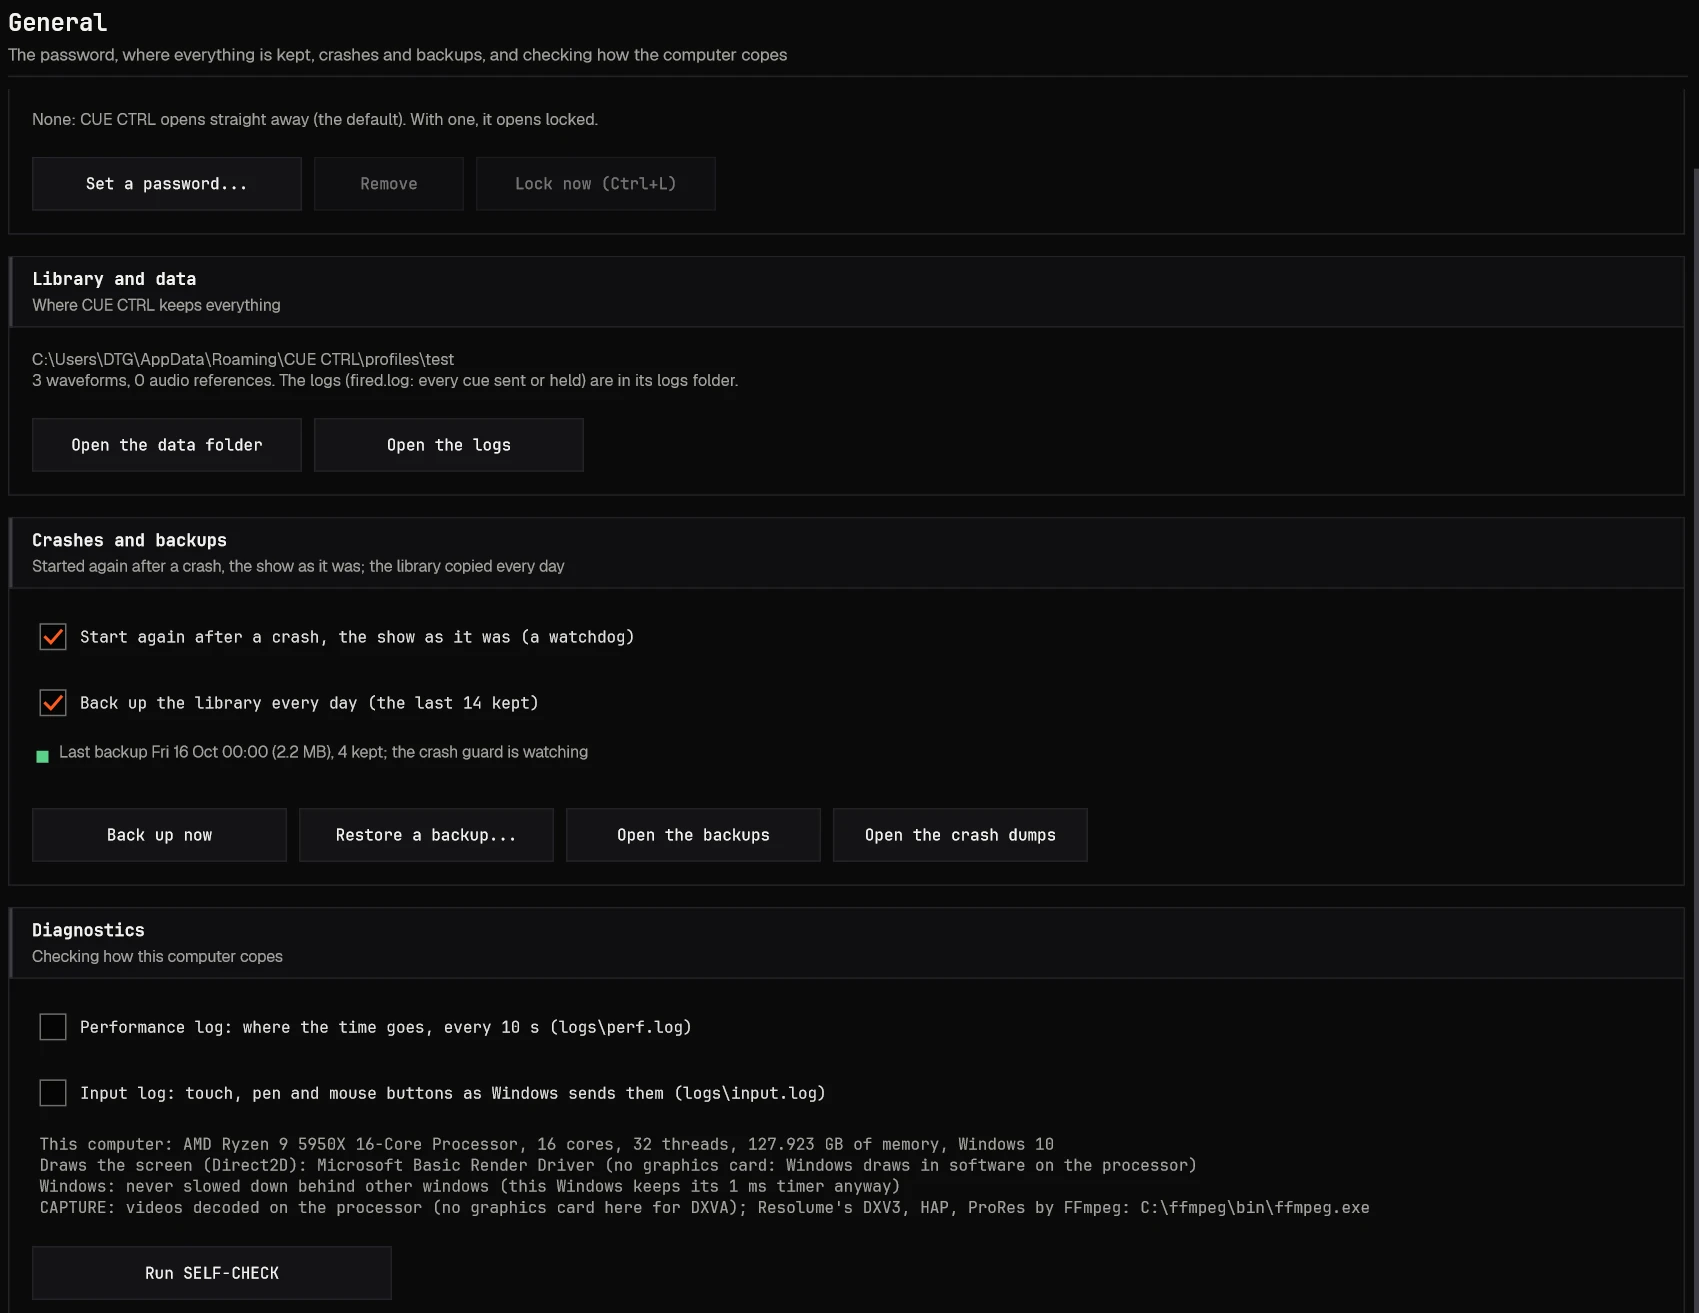This screenshot has width=1699, height=1313.
Task: Click Lock now (Ctrl+L)
Action: (596, 184)
